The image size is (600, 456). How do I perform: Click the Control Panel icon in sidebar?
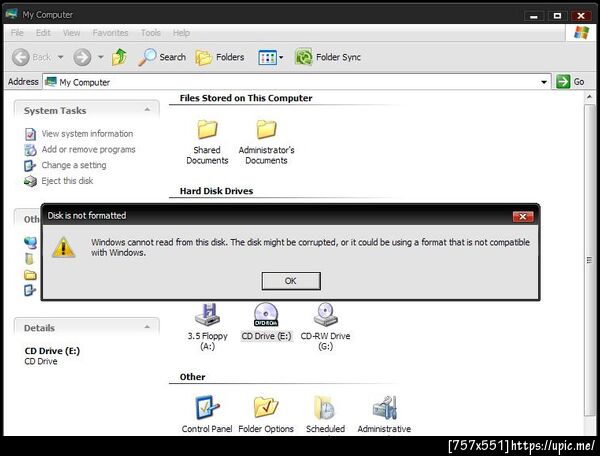pyautogui.click(x=30, y=290)
